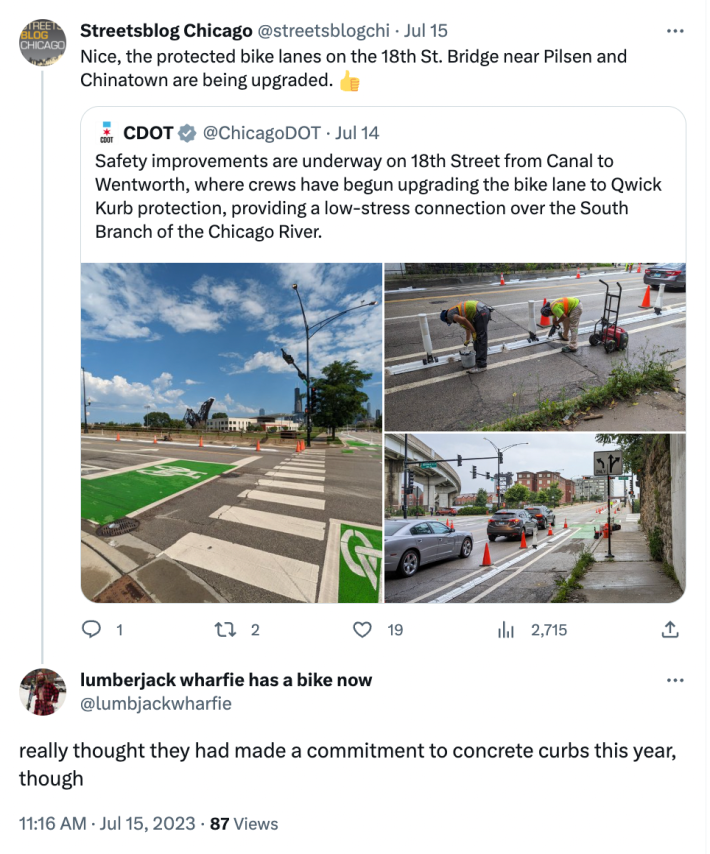The width and height of the screenshot is (710, 854).
Task: Enlarge photo of workers installing curb
Action: (x=535, y=346)
